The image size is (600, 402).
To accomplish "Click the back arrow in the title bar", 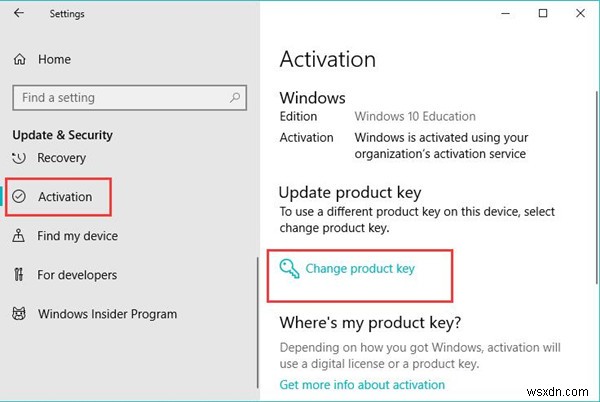I will [x=20, y=14].
